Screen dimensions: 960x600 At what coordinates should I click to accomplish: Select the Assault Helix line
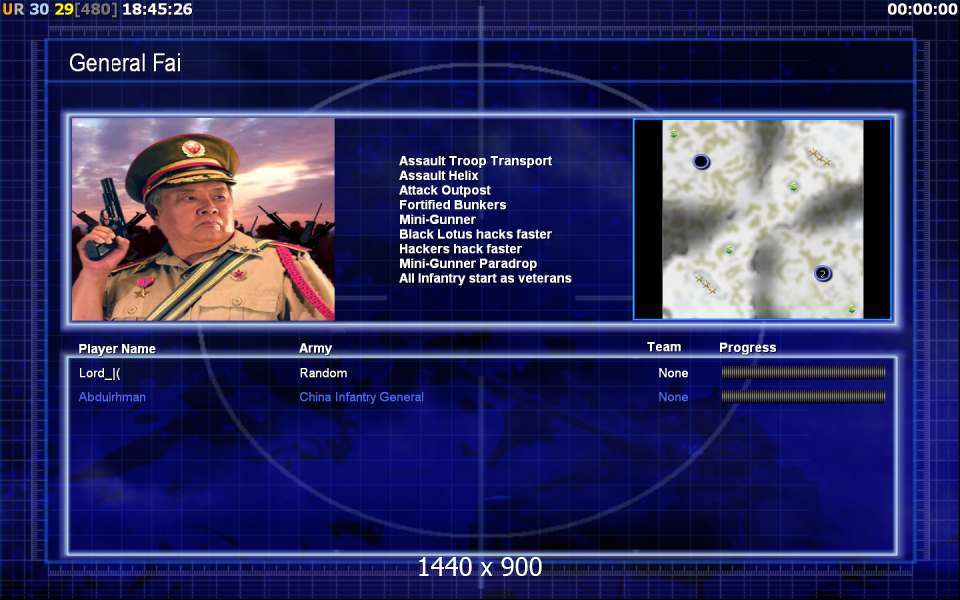438,176
